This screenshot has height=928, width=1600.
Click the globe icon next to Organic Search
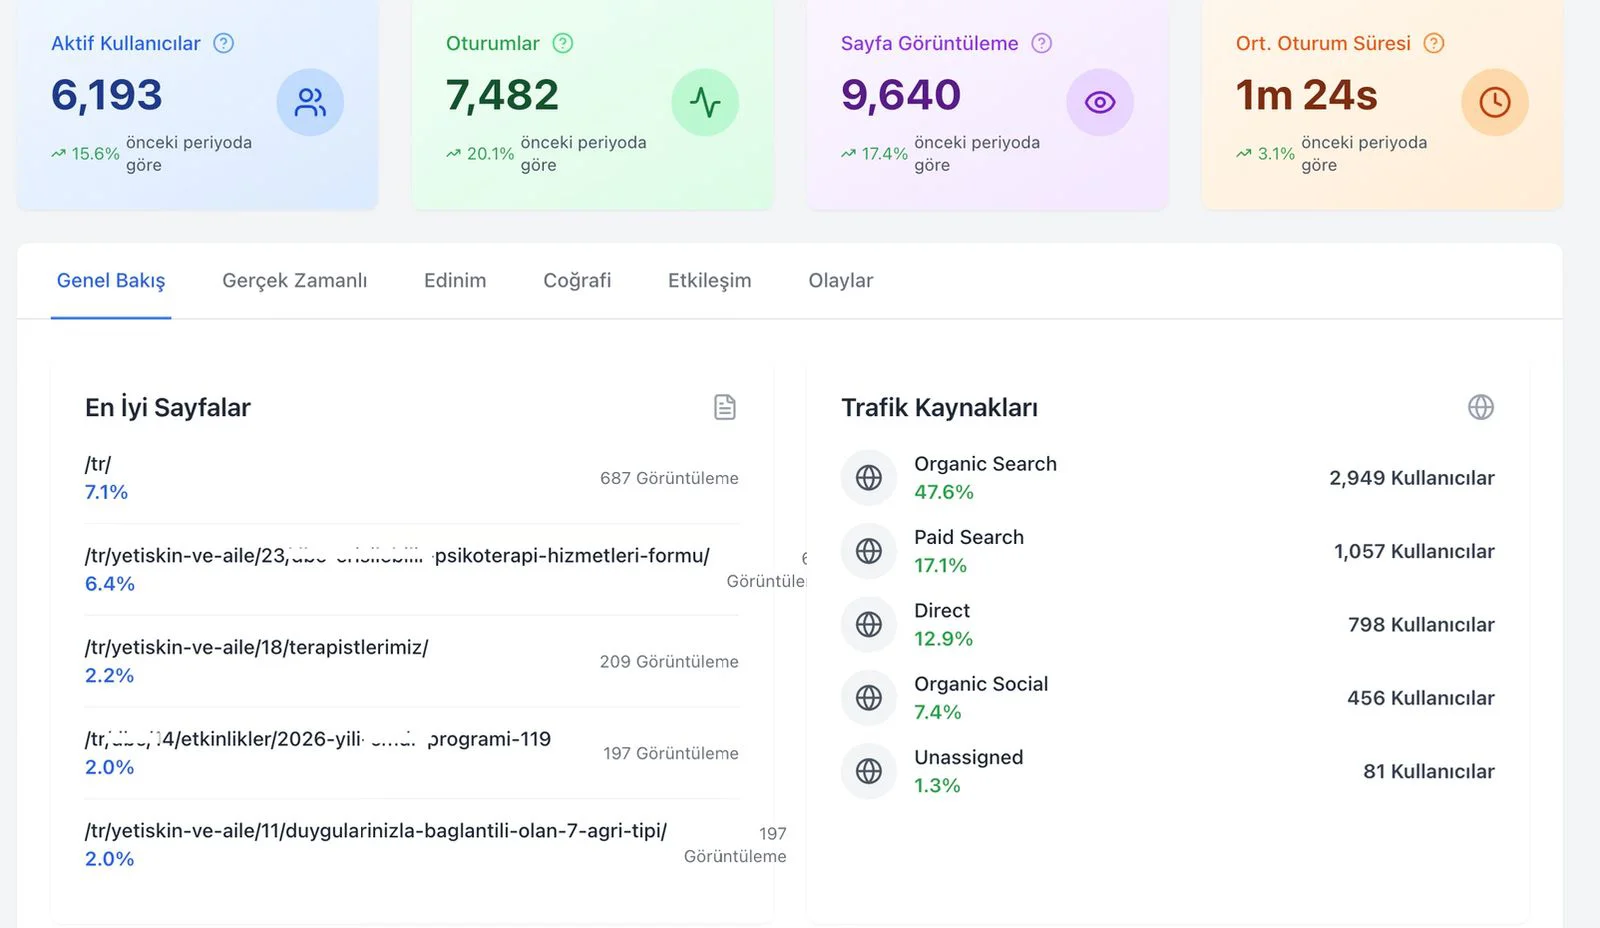coord(869,478)
